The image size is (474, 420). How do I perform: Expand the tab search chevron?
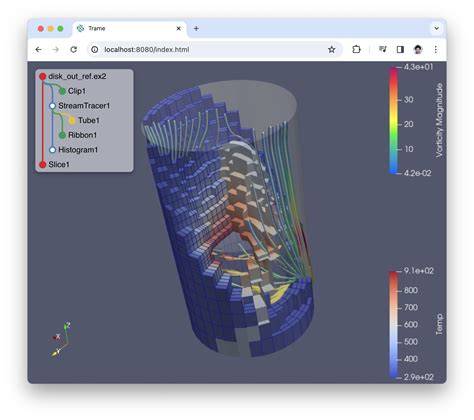436,29
